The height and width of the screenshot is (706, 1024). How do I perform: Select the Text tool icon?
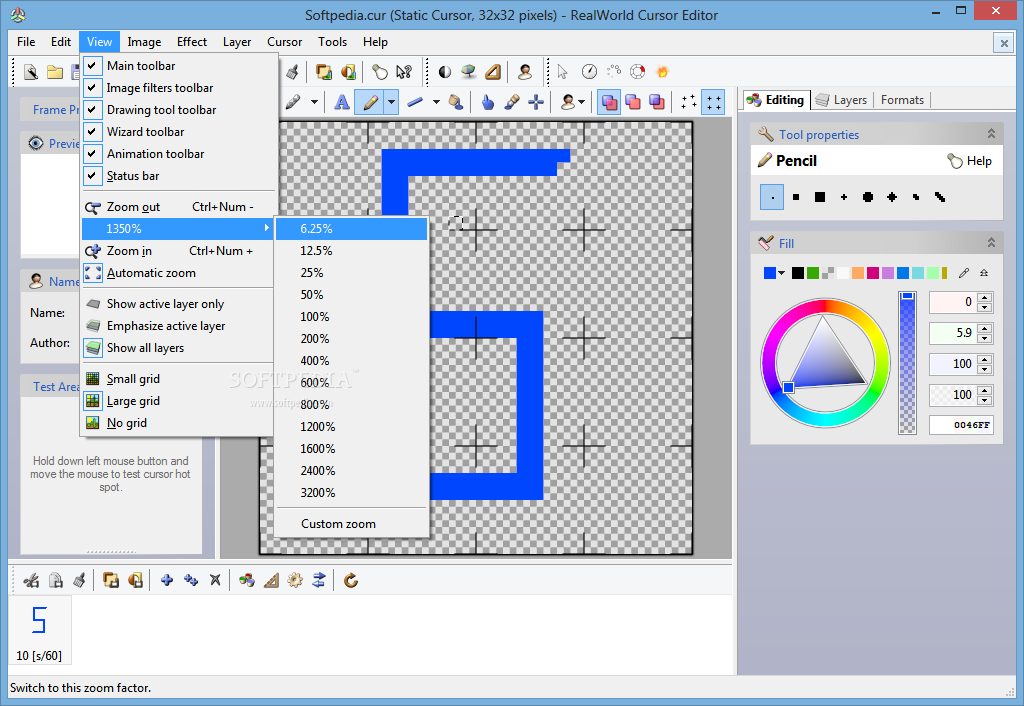pos(342,103)
